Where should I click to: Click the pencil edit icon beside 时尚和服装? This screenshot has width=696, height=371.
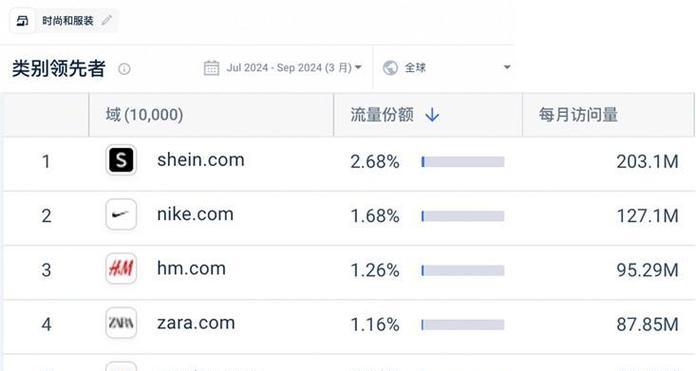107,20
